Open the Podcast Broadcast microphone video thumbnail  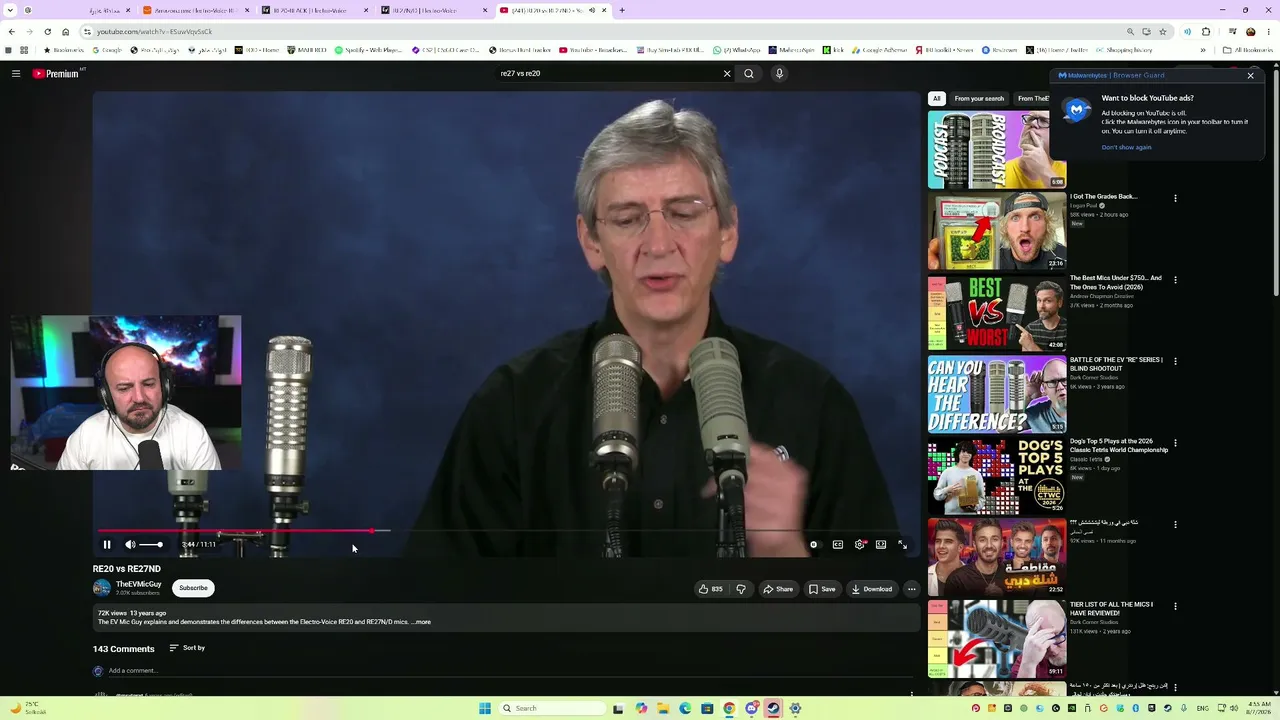coord(997,150)
